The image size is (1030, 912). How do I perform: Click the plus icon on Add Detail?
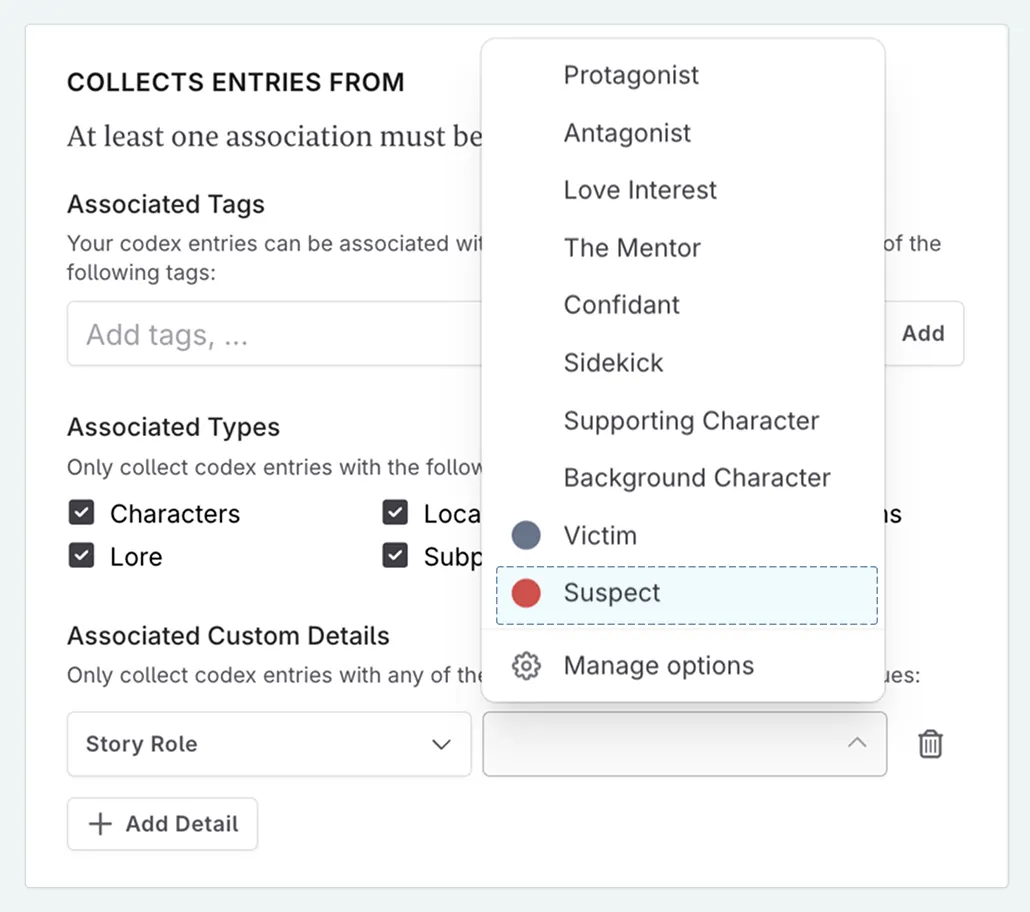tap(99, 823)
